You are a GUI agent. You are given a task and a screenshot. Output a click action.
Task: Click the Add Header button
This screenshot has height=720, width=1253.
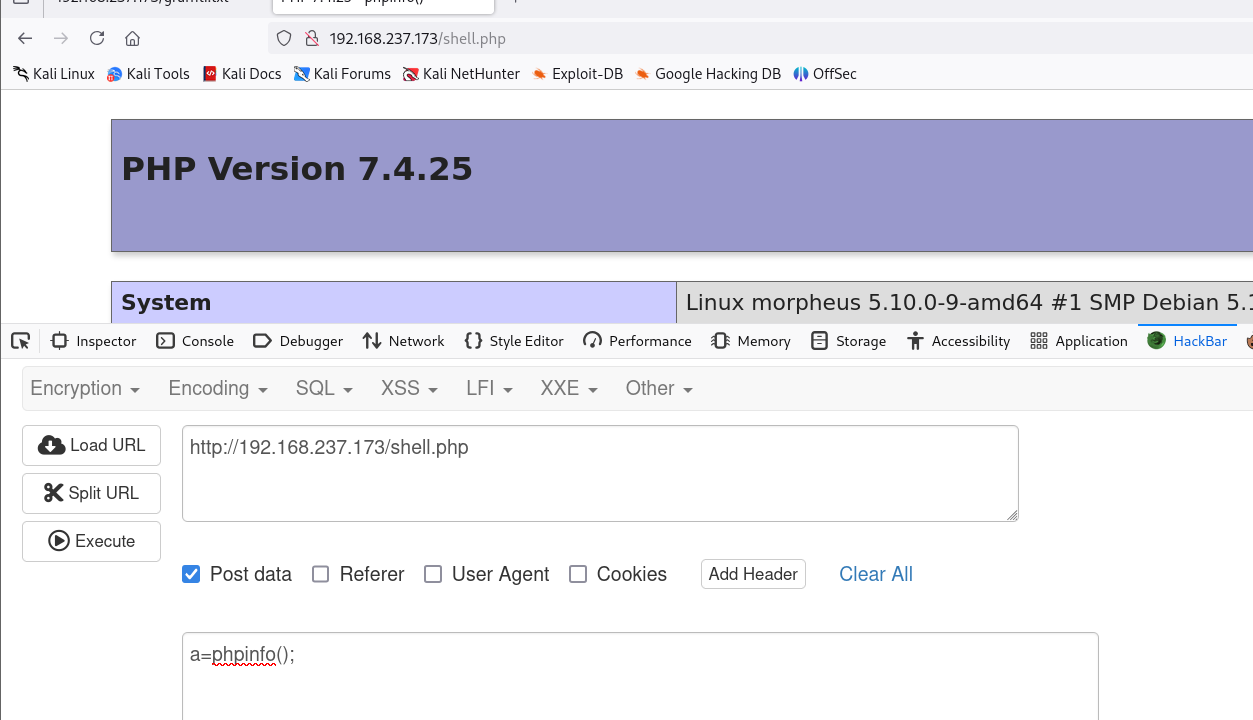click(753, 574)
